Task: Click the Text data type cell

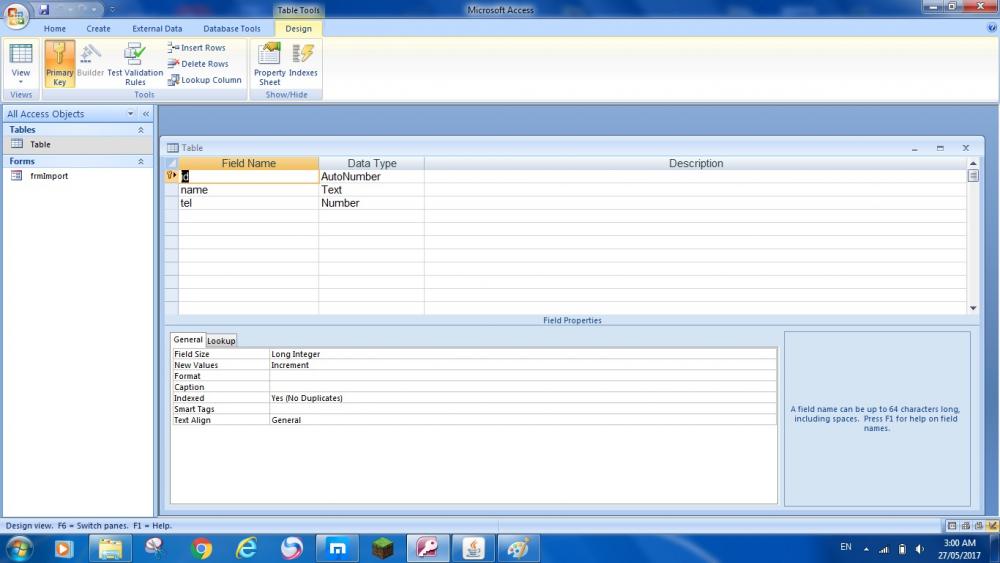Action: (371, 190)
